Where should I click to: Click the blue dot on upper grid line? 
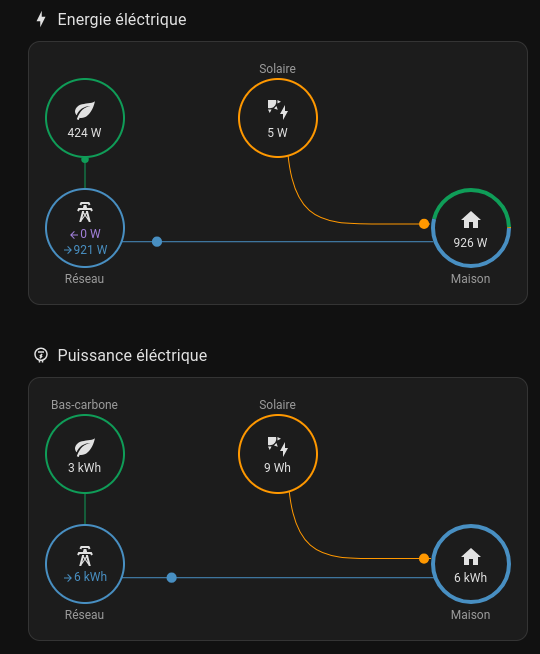tap(157, 241)
